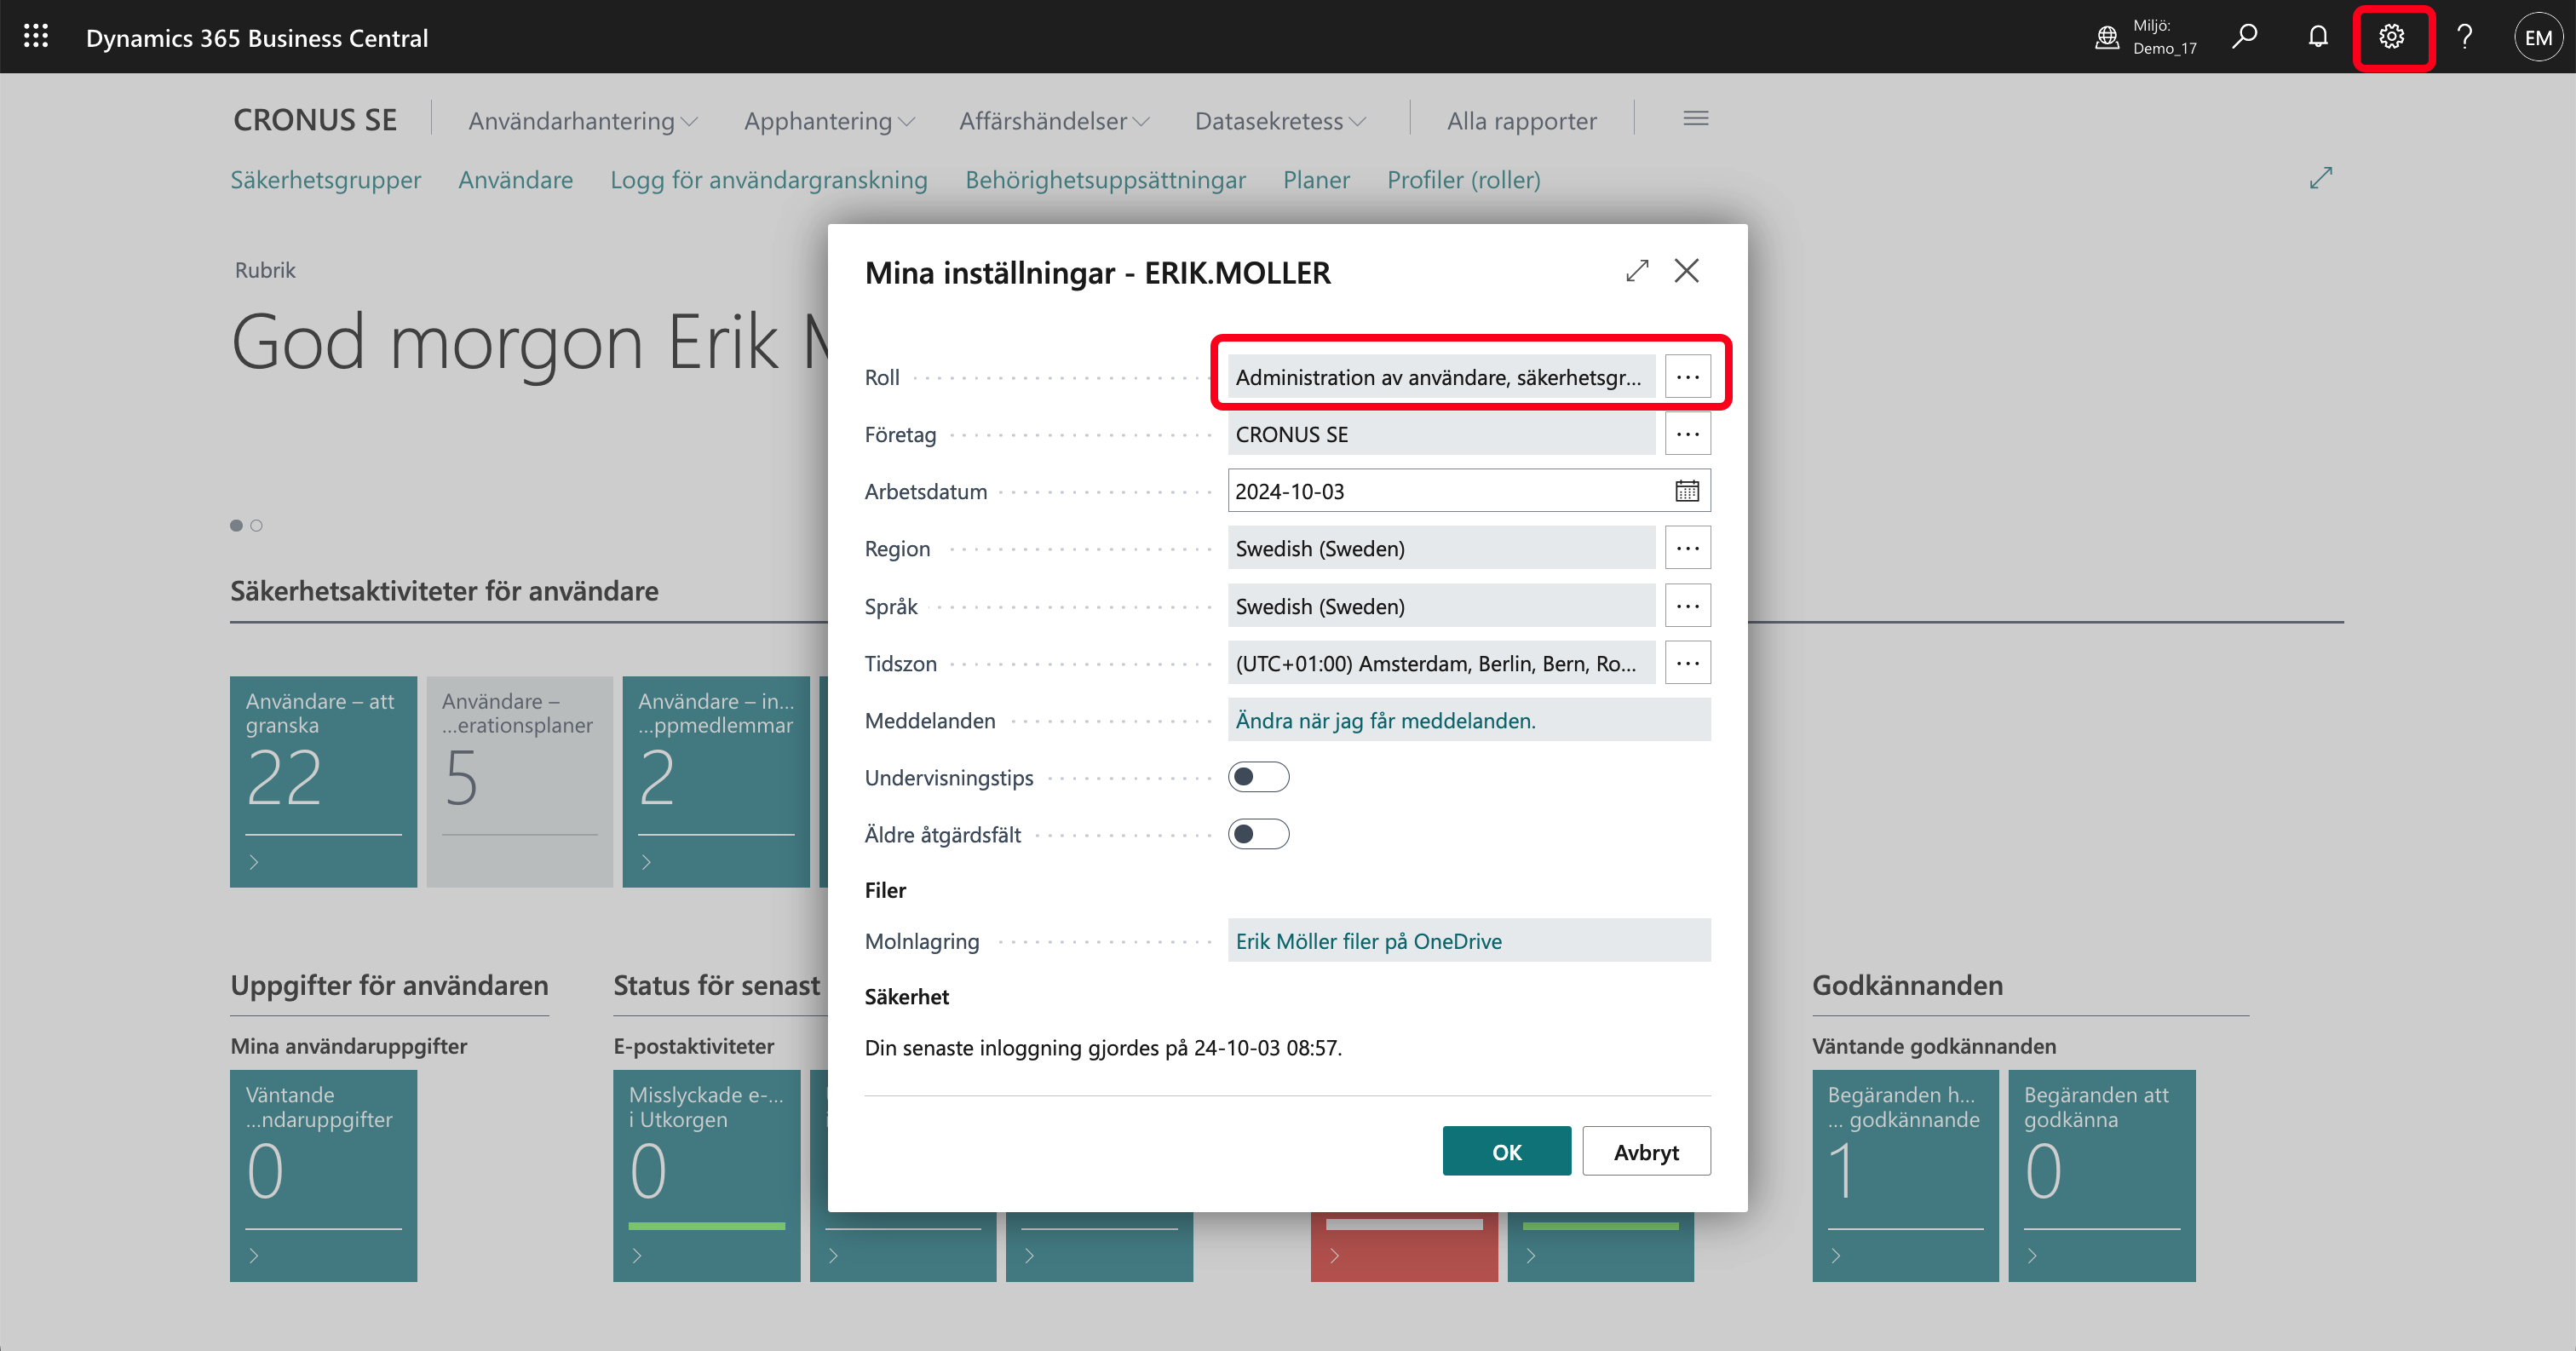Screen dimensions: 2576x1351
Task: Toggle the Undervisningstips switch
Action: [1258, 777]
